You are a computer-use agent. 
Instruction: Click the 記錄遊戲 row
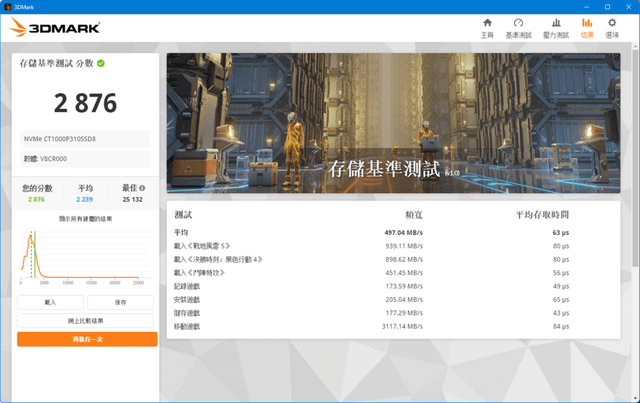coord(371,286)
